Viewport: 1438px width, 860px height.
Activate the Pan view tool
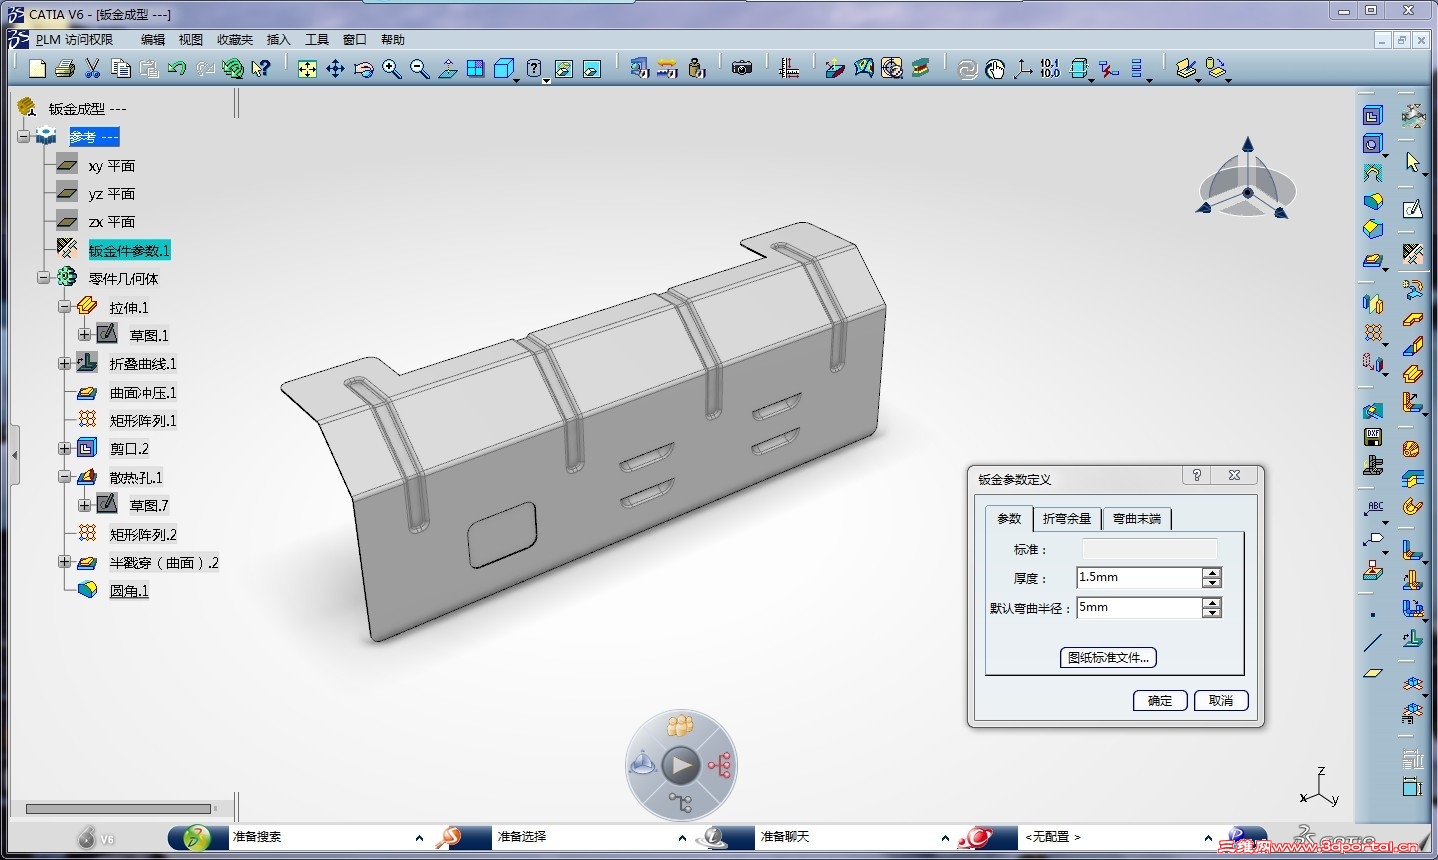(335, 69)
